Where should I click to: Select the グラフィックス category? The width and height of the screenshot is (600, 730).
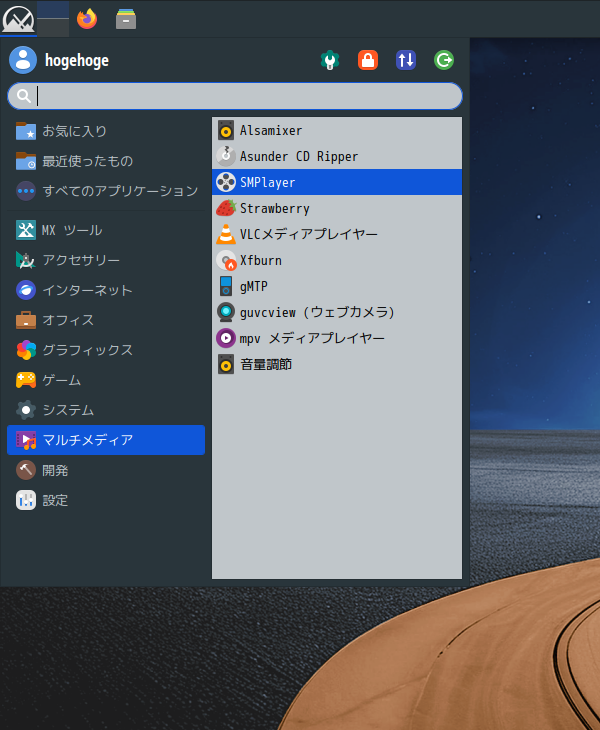tap(106, 350)
